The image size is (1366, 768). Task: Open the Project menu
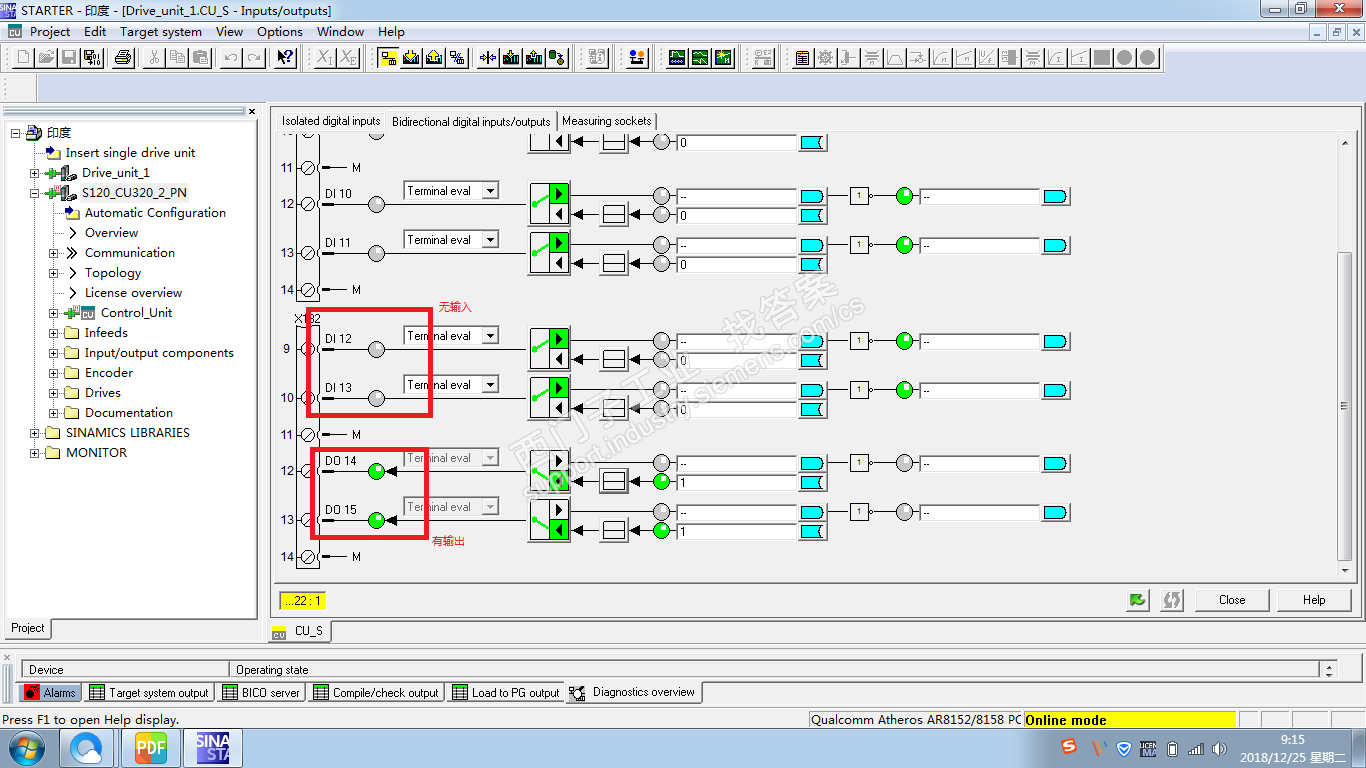coord(50,31)
